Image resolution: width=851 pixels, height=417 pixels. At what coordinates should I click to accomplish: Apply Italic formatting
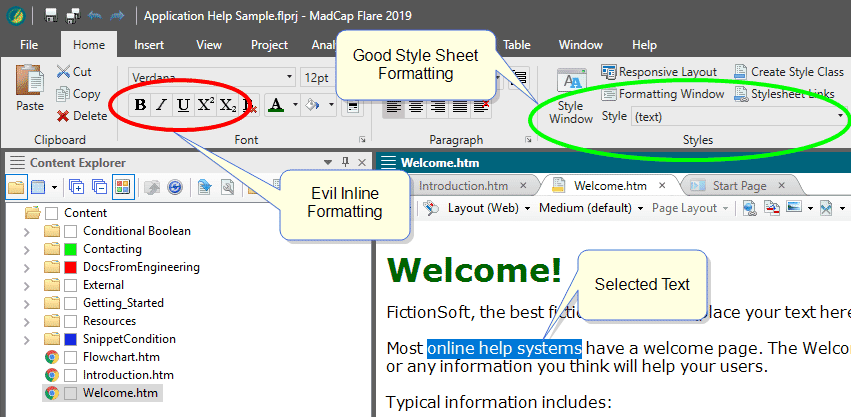[x=161, y=105]
